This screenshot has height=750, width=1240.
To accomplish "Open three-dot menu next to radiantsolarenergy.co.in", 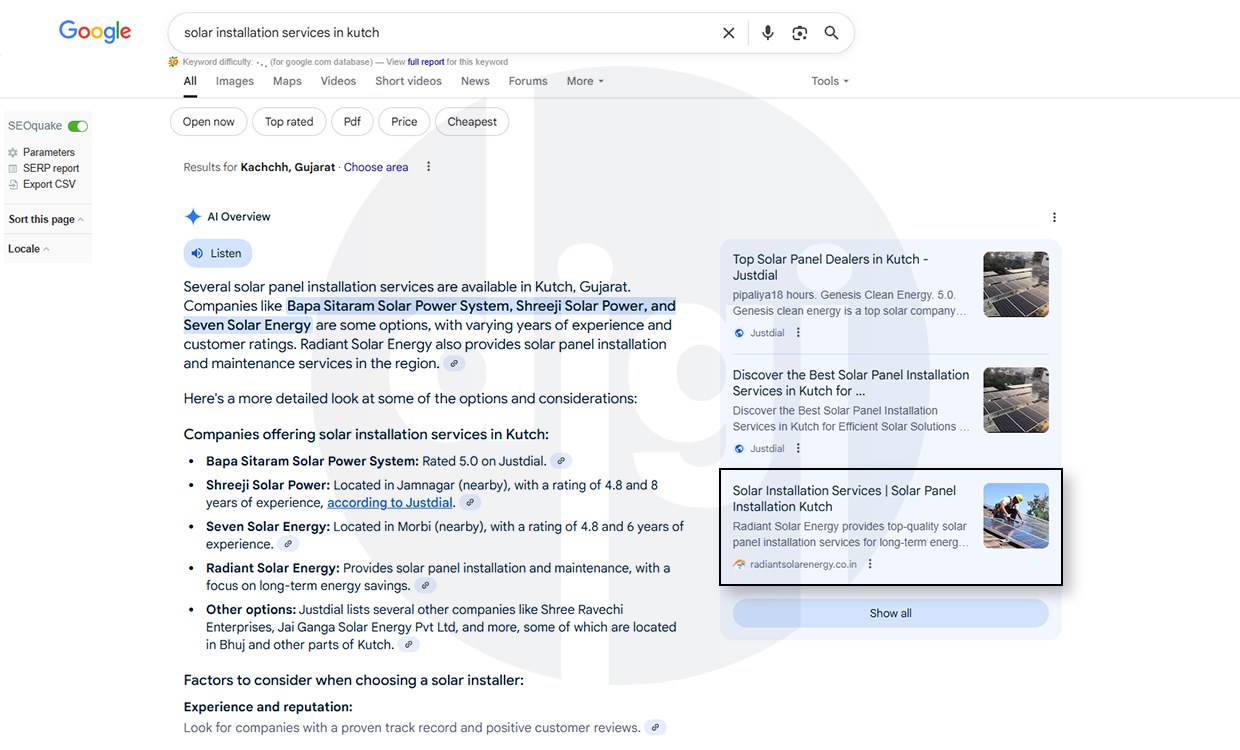I will click(870, 564).
